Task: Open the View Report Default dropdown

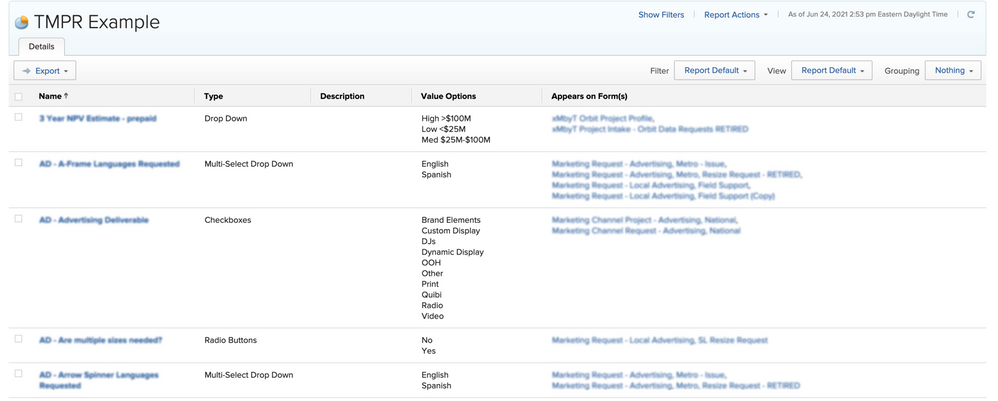Action: pos(831,71)
